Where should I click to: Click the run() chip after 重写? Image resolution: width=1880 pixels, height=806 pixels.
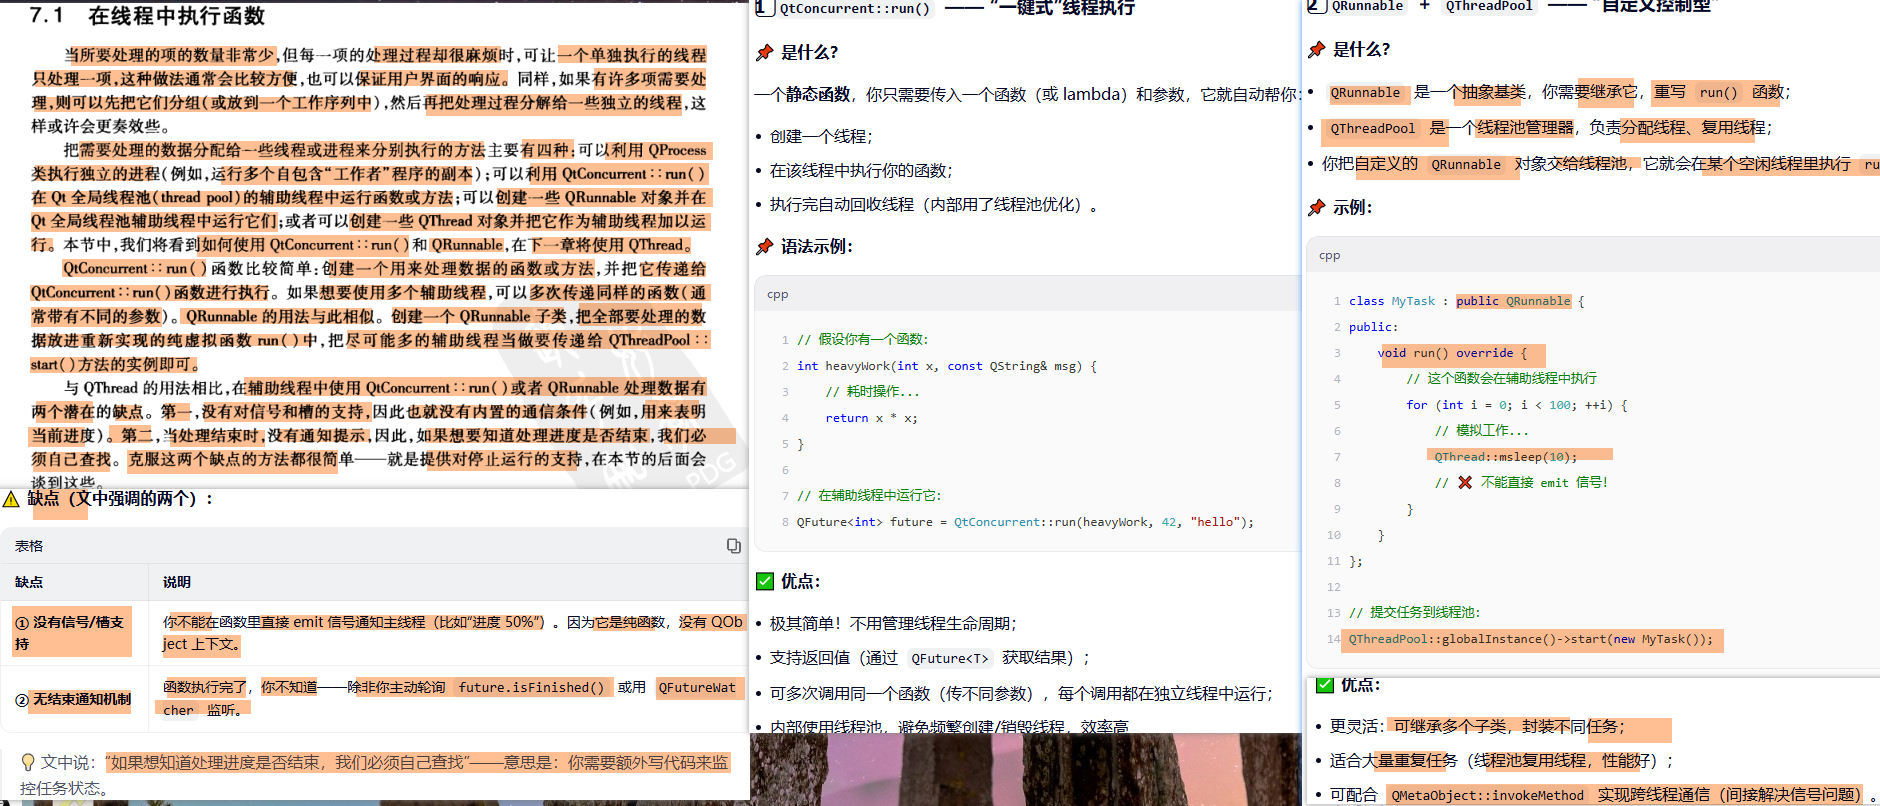tap(1718, 93)
